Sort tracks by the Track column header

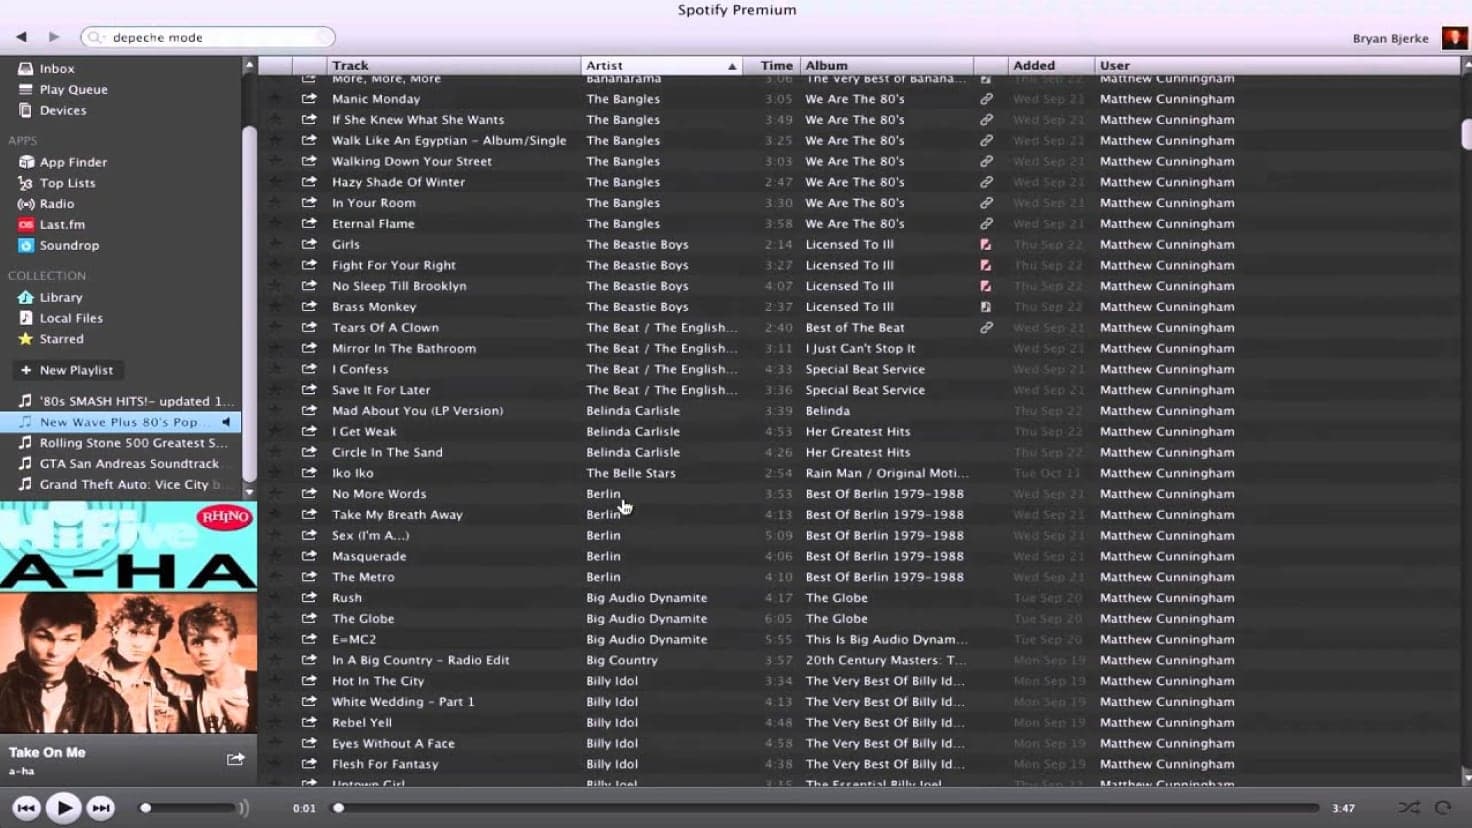pos(453,66)
